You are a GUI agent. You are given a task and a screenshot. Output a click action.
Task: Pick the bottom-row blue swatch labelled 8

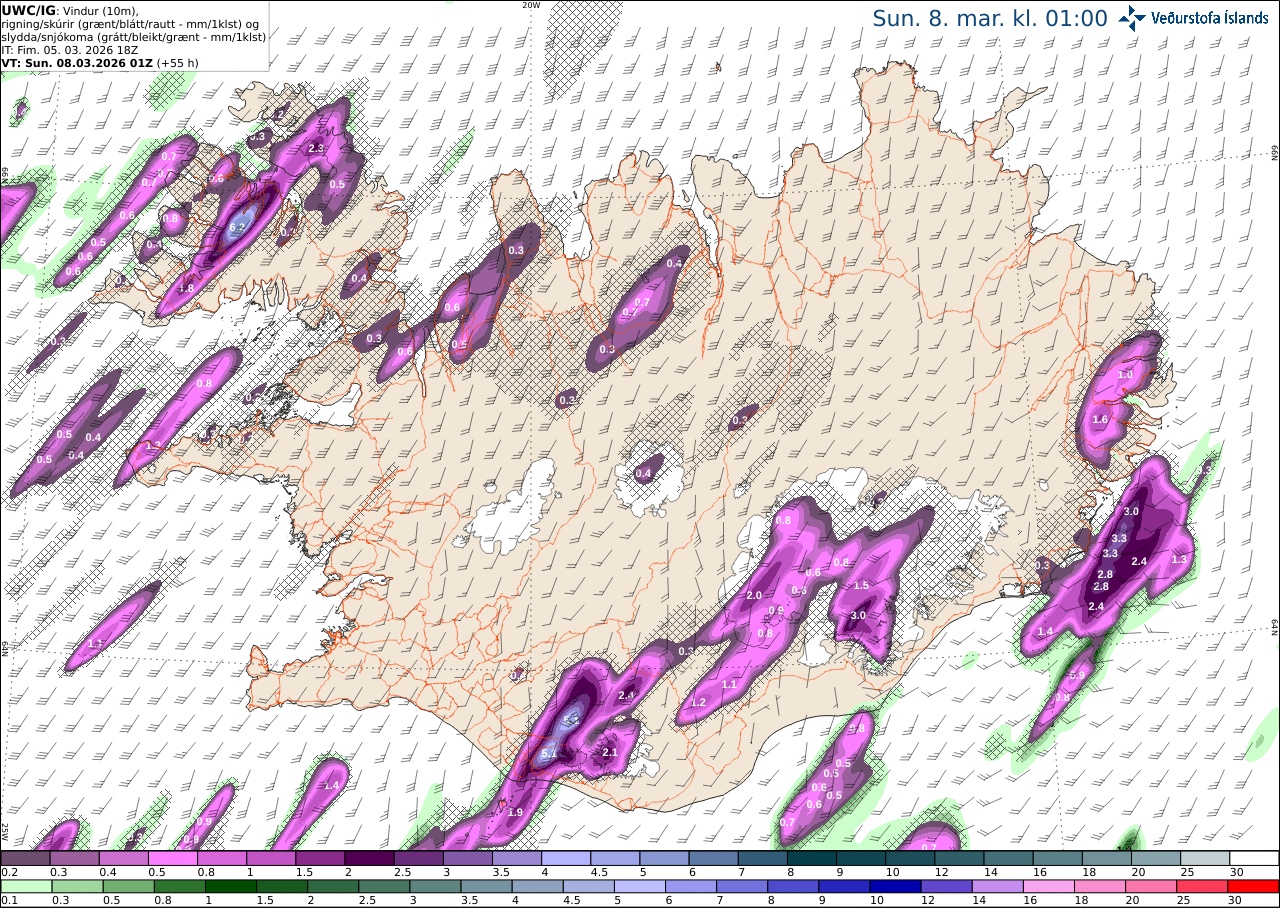tap(793, 886)
